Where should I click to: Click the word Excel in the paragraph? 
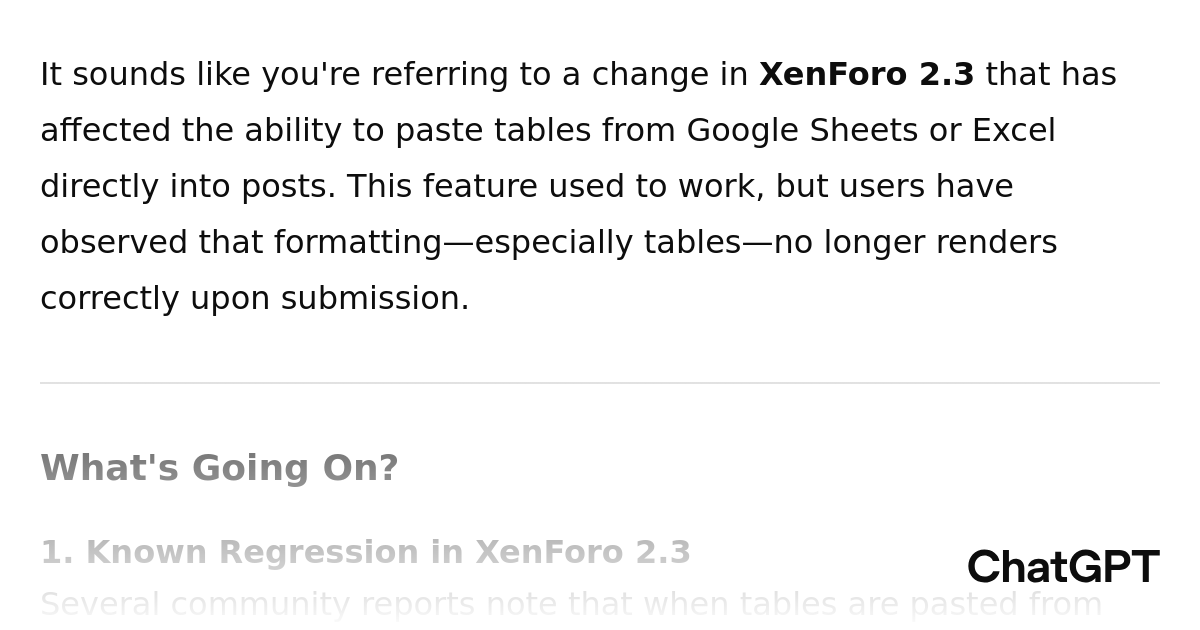point(1013,131)
